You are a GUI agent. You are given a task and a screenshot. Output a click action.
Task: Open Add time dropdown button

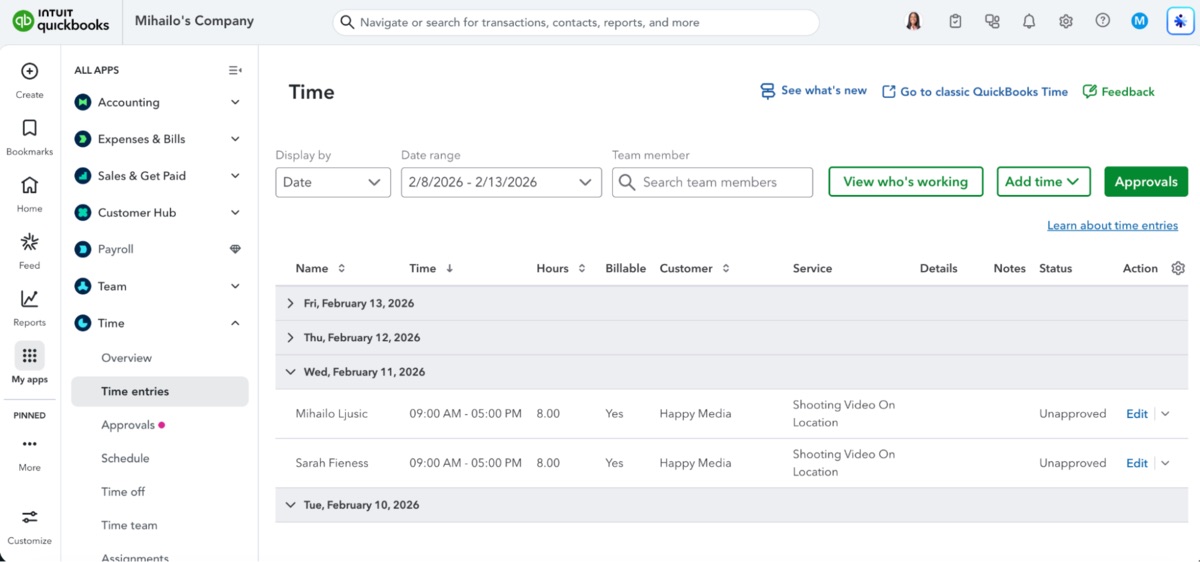(1043, 182)
